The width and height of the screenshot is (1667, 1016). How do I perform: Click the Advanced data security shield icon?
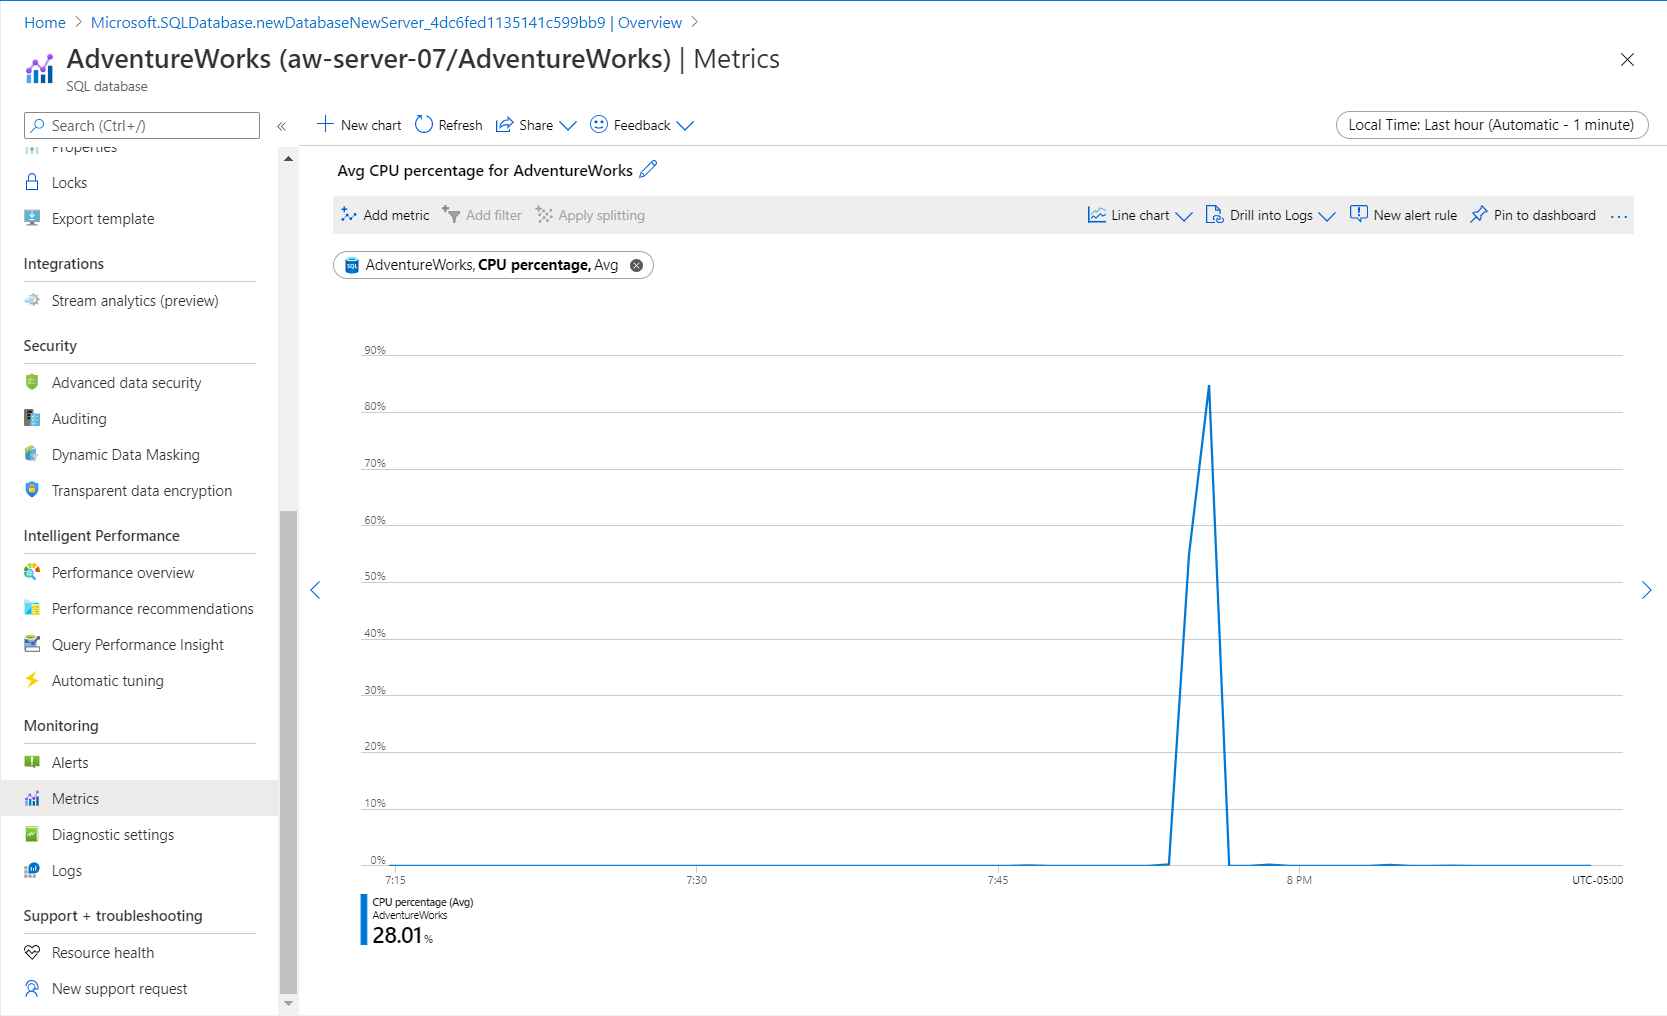[32, 382]
